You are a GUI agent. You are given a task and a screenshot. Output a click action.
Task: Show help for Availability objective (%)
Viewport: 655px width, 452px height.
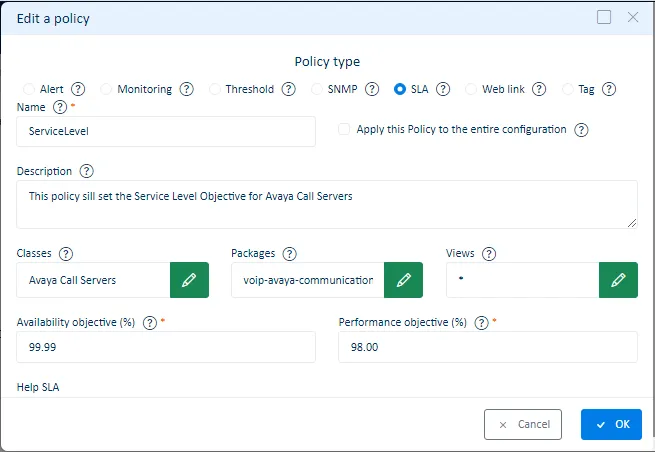pos(150,323)
